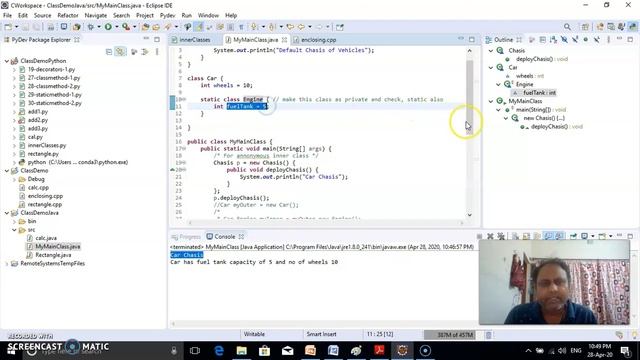Click the Task View taskbar button
The width and height of the screenshot is (640, 360).
(195, 350)
